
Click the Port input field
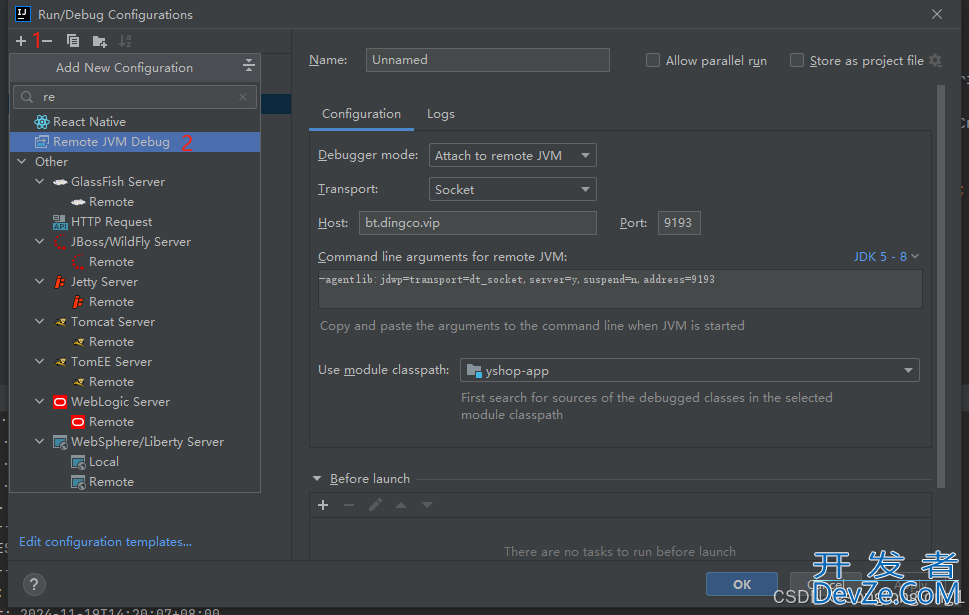(679, 223)
